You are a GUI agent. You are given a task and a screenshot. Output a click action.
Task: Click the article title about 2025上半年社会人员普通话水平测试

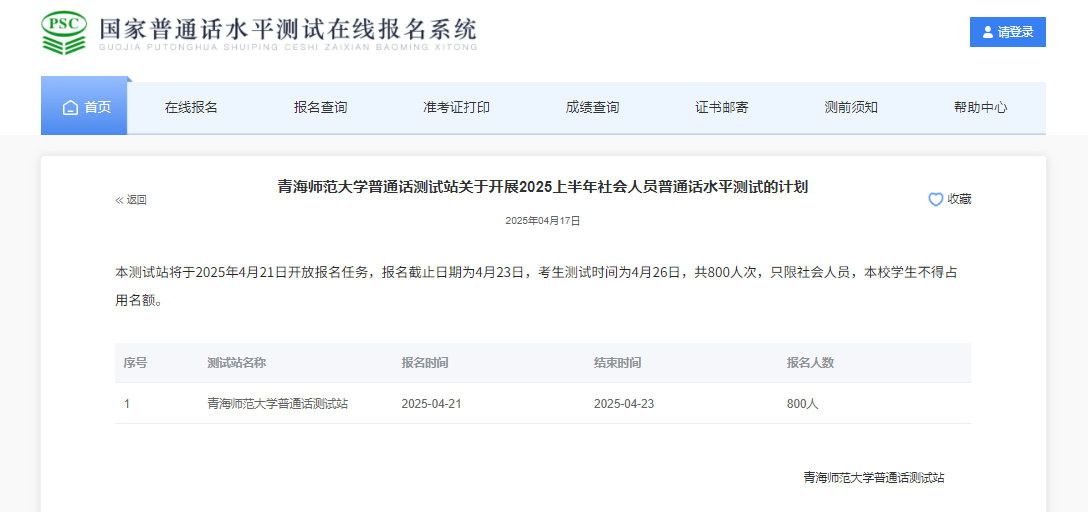click(x=543, y=187)
